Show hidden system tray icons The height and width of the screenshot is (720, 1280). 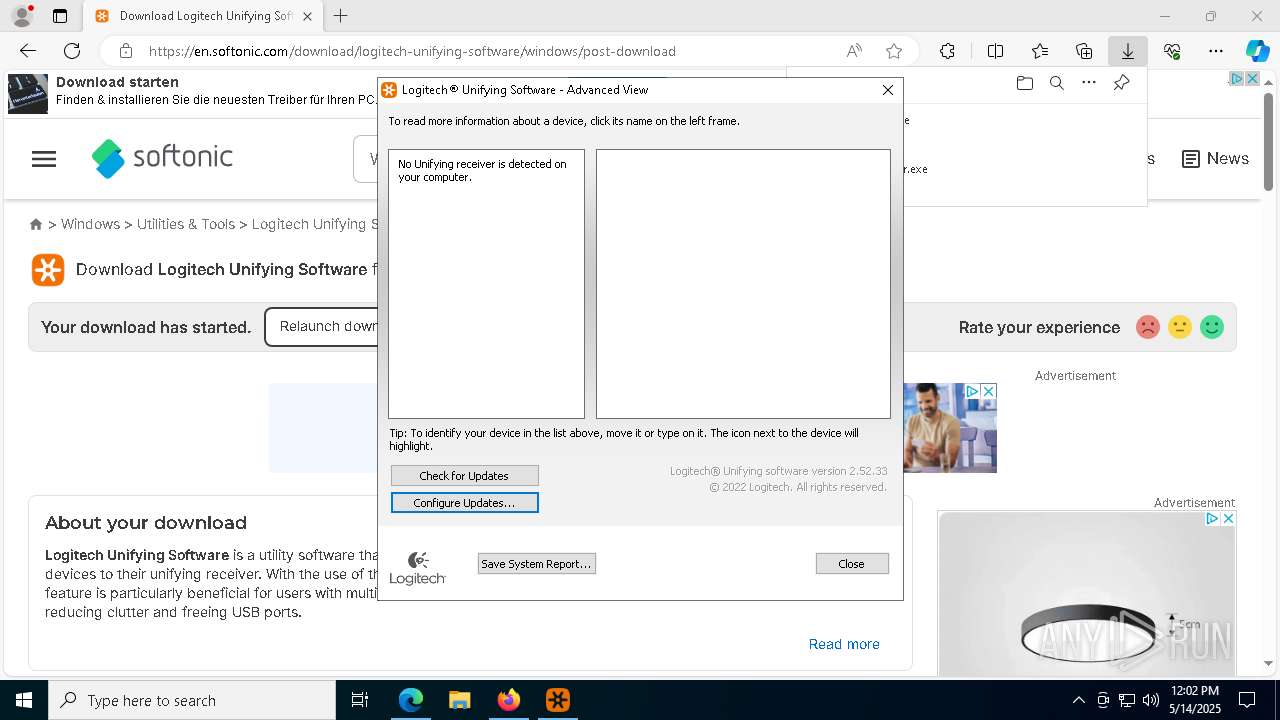click(1078, 700)
